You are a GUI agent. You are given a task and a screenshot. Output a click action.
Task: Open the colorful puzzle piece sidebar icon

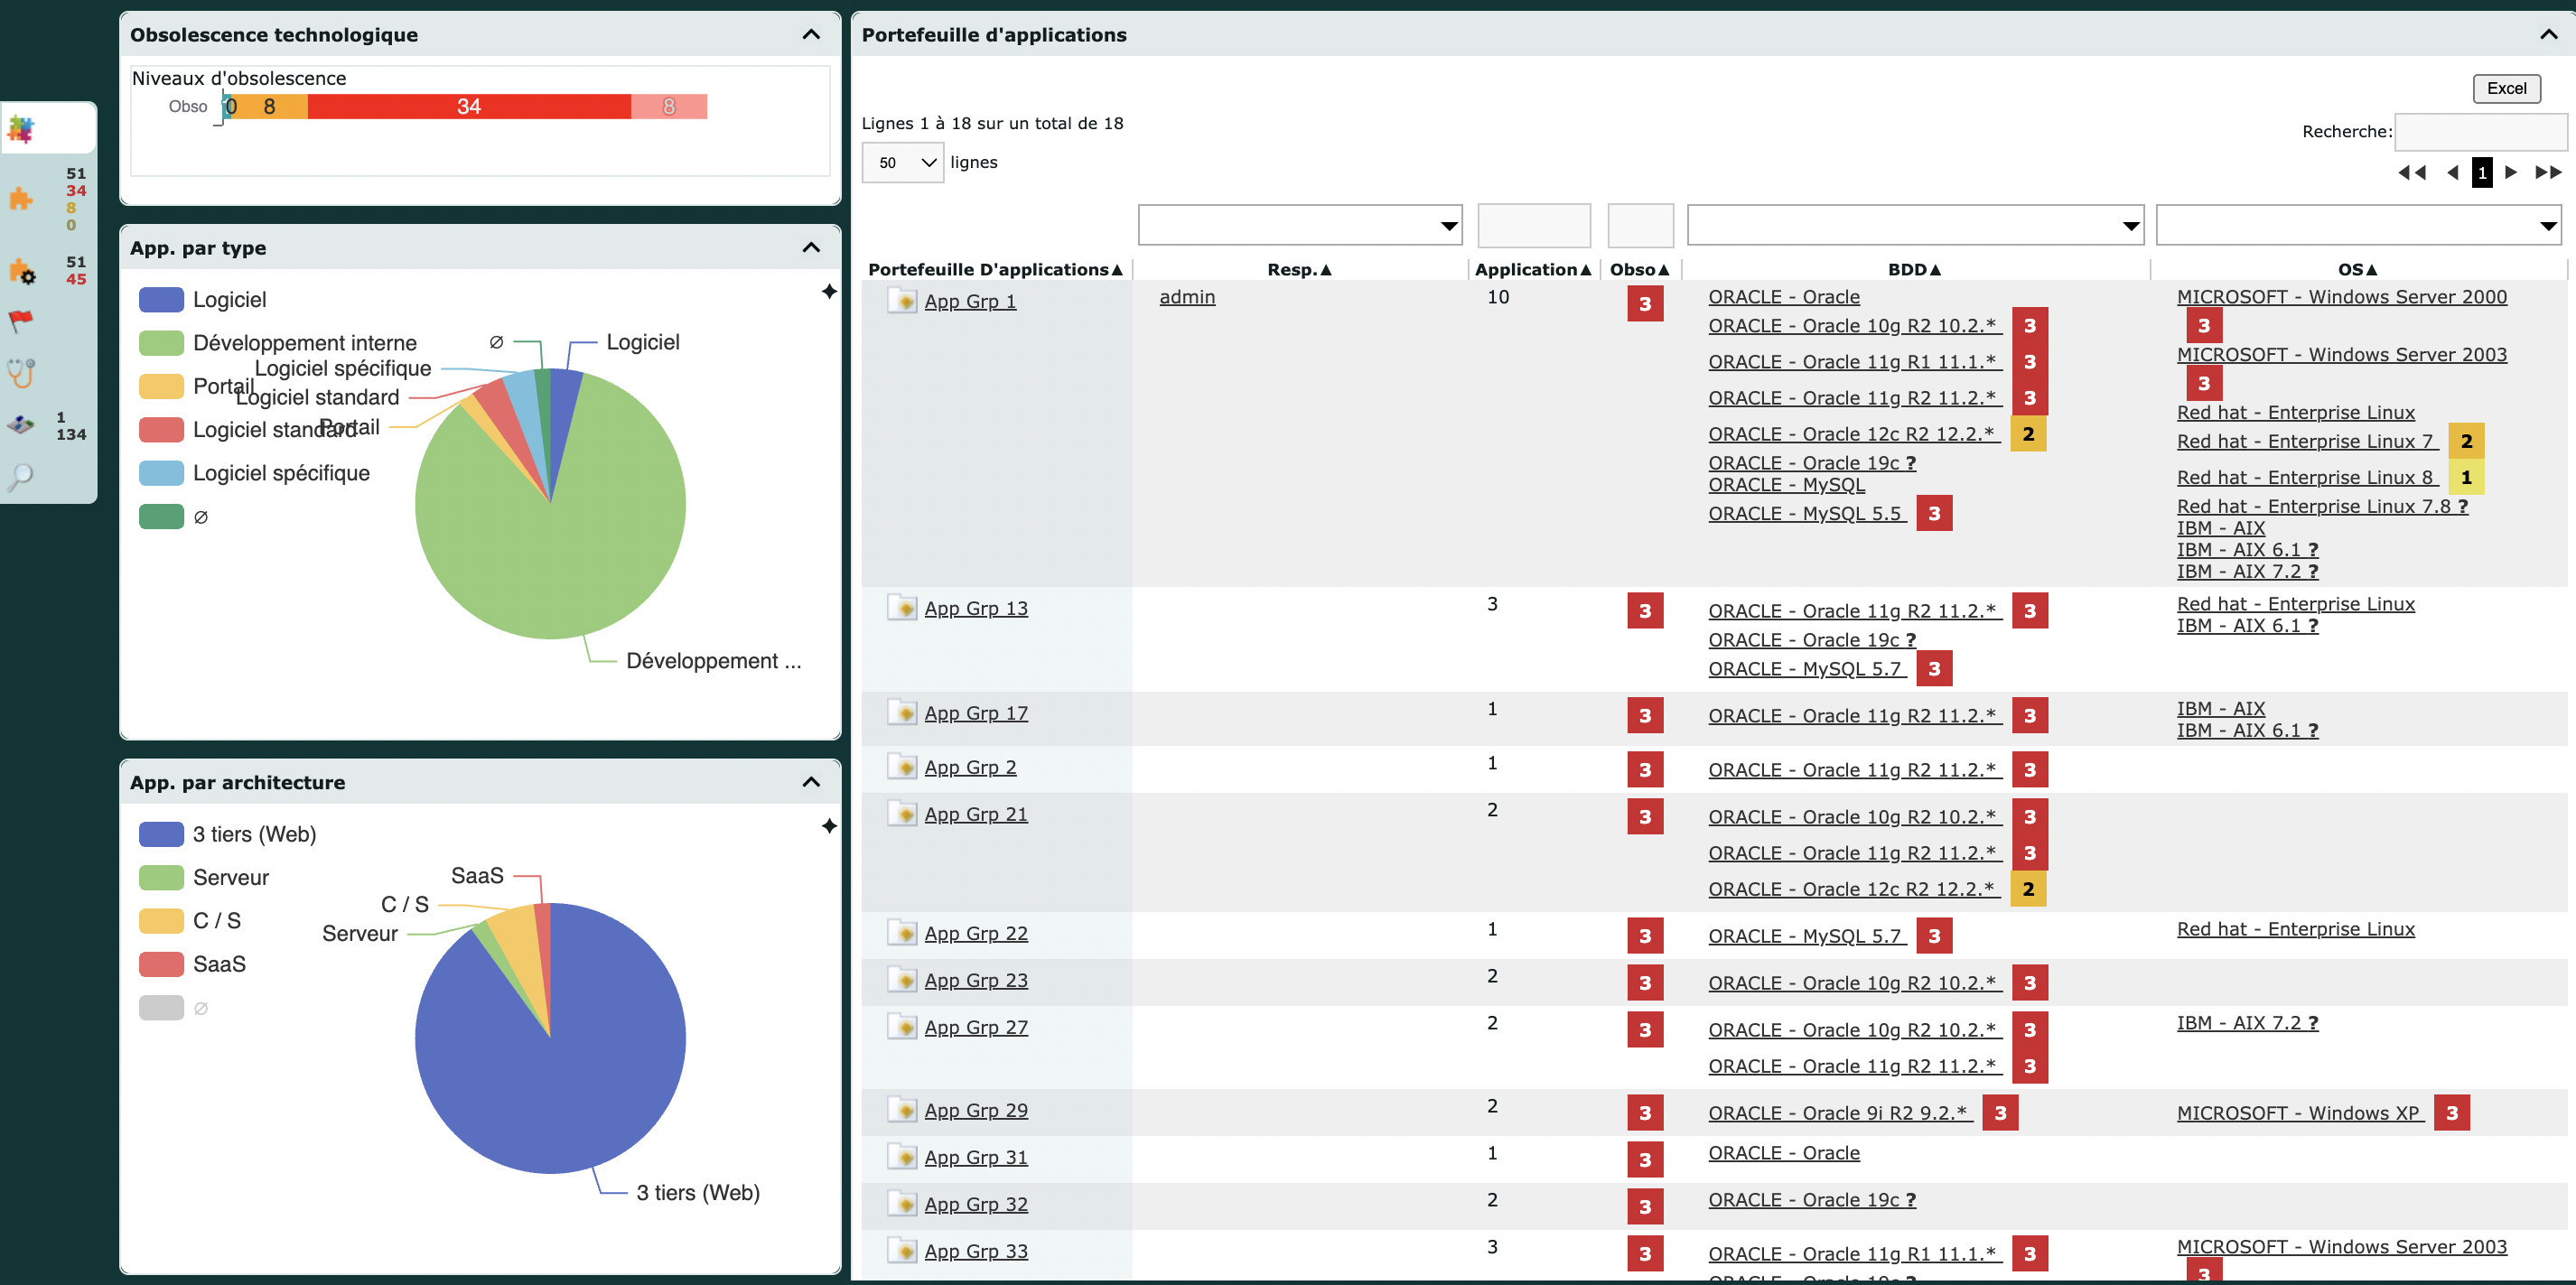[x=21, y=128]
